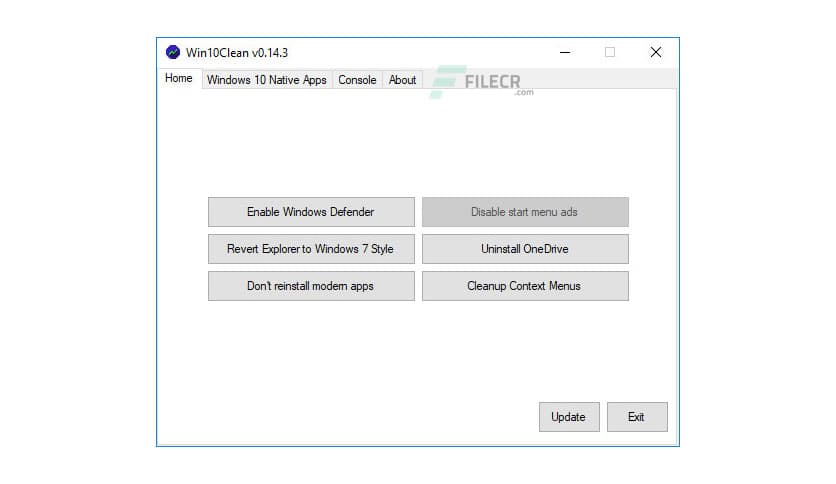This screenshot has height=484, width=836.
Task: Switch to the Console tab
Action: 357,80
